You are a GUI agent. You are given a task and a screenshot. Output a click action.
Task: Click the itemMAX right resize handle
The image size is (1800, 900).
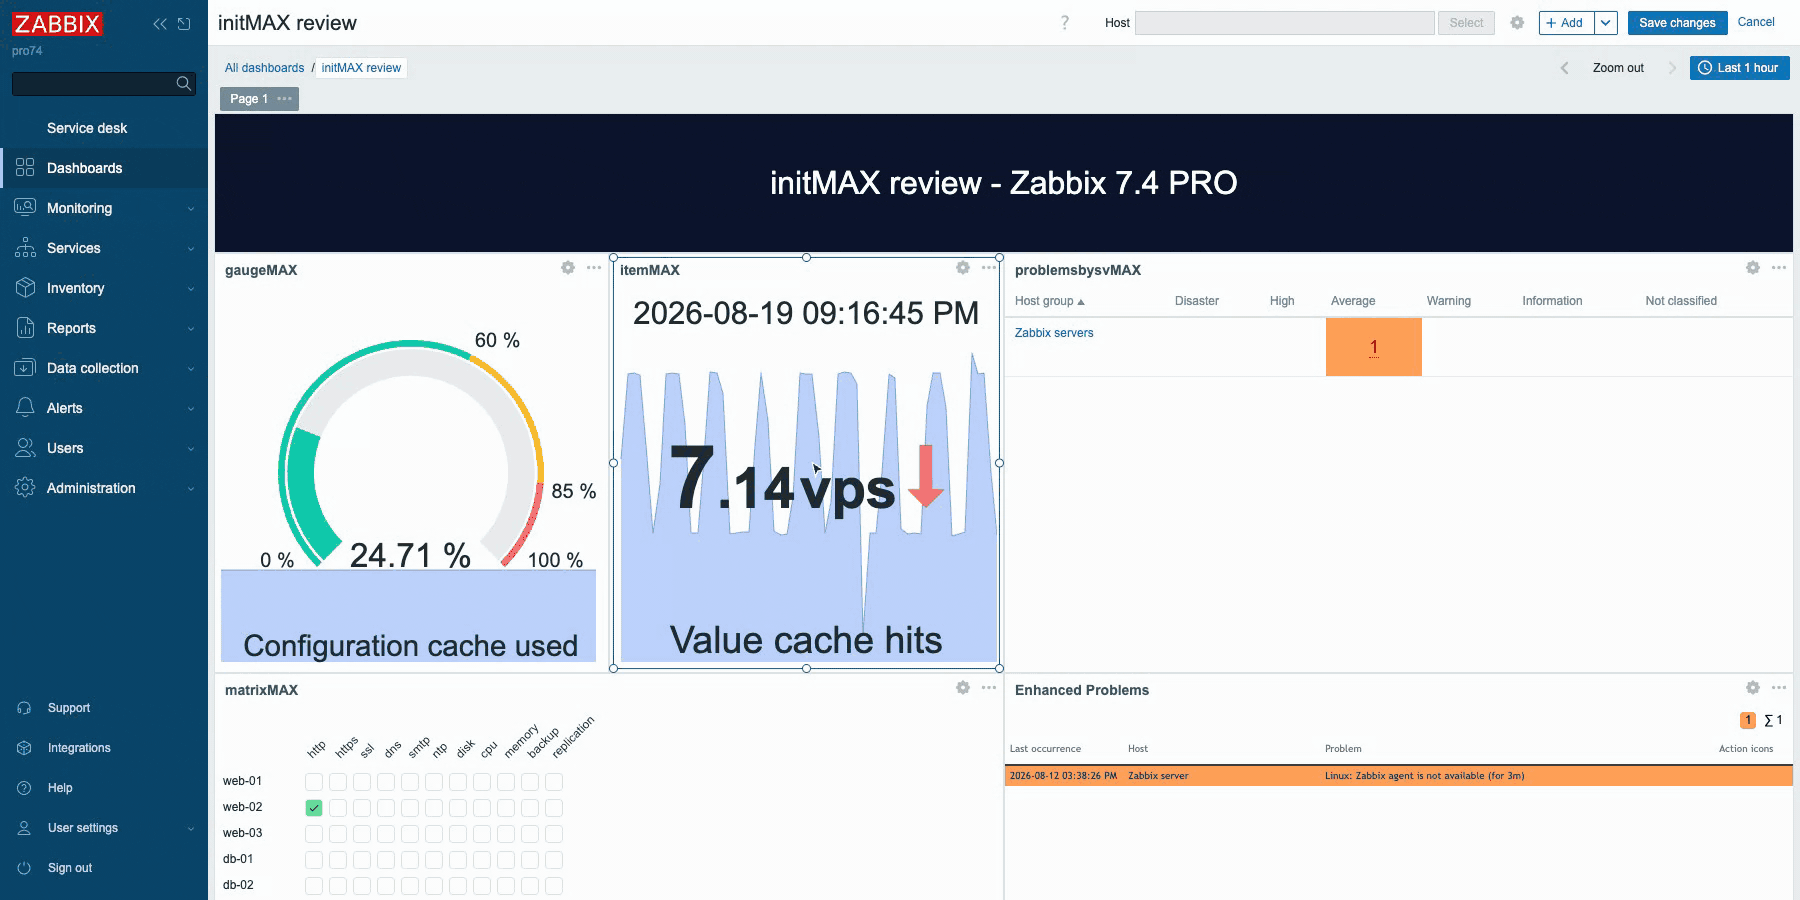pos(999,463)
